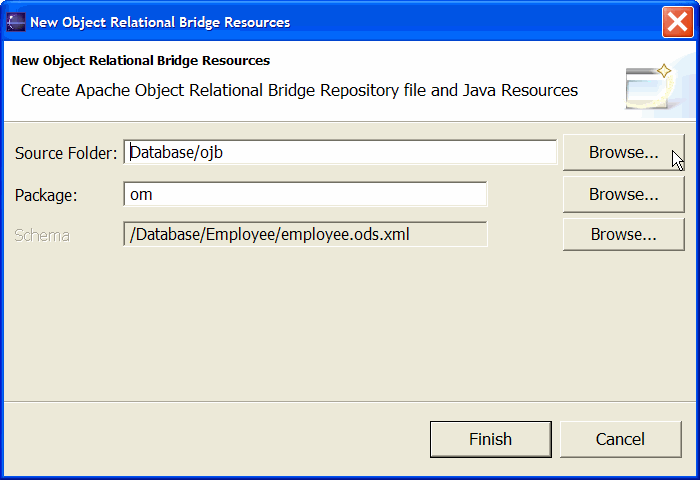Screen dimensions: 700x480
Task: Cancel the resource creation dialog
Action: 621,439
